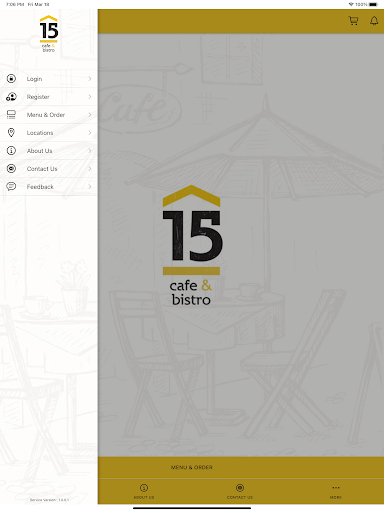384x512 pixels.
Task: Tap the MENU & ORDER bottom button
Action: point(192,467)
